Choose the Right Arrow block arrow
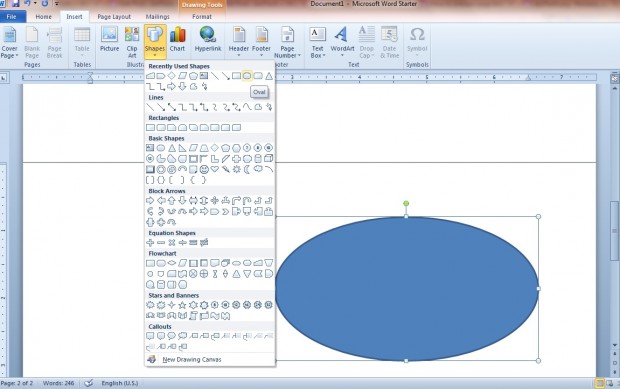The image size is (620, 389). click(150, 200)
